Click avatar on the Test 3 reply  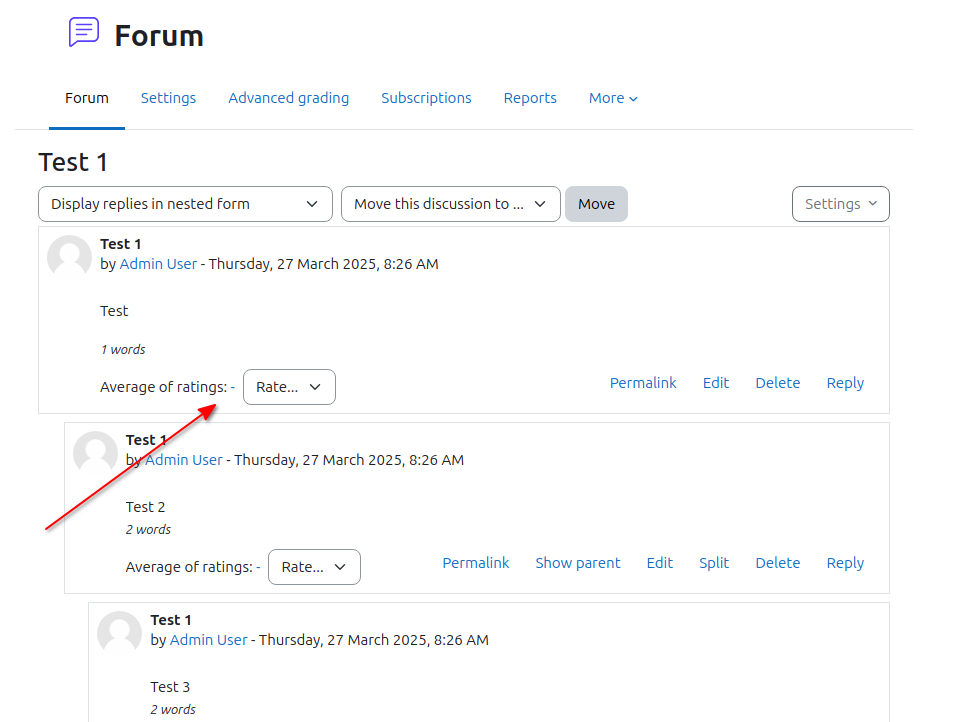tap(119, 633)
